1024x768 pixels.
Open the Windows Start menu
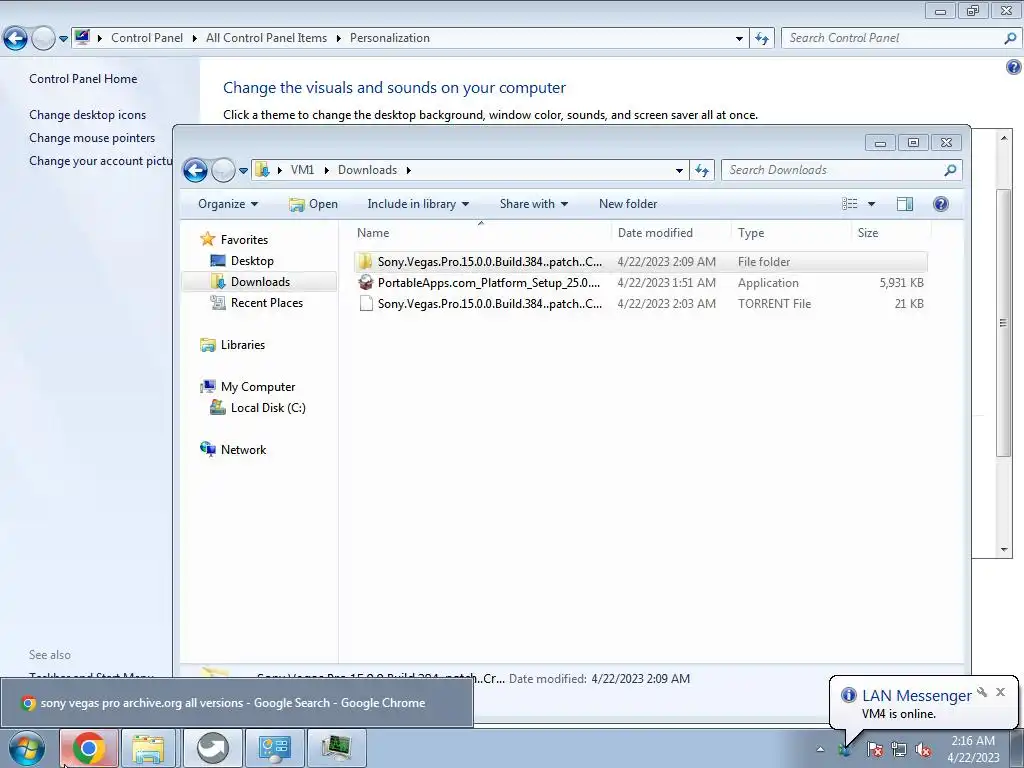click(26, 748)
